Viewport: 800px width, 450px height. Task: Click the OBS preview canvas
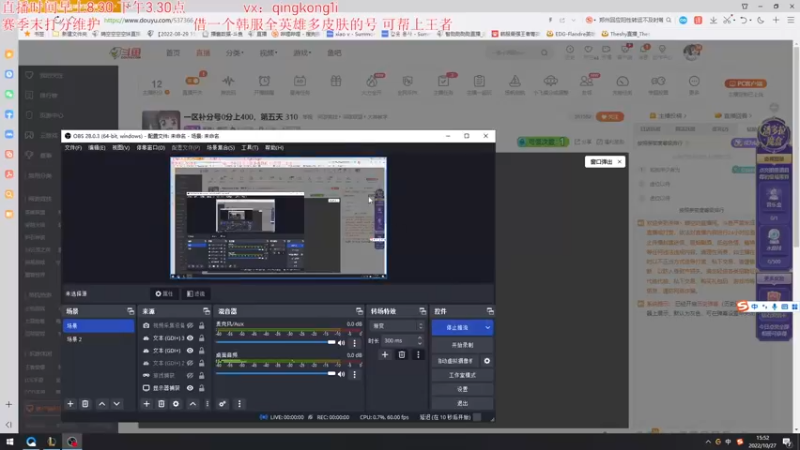pos(279,218)
